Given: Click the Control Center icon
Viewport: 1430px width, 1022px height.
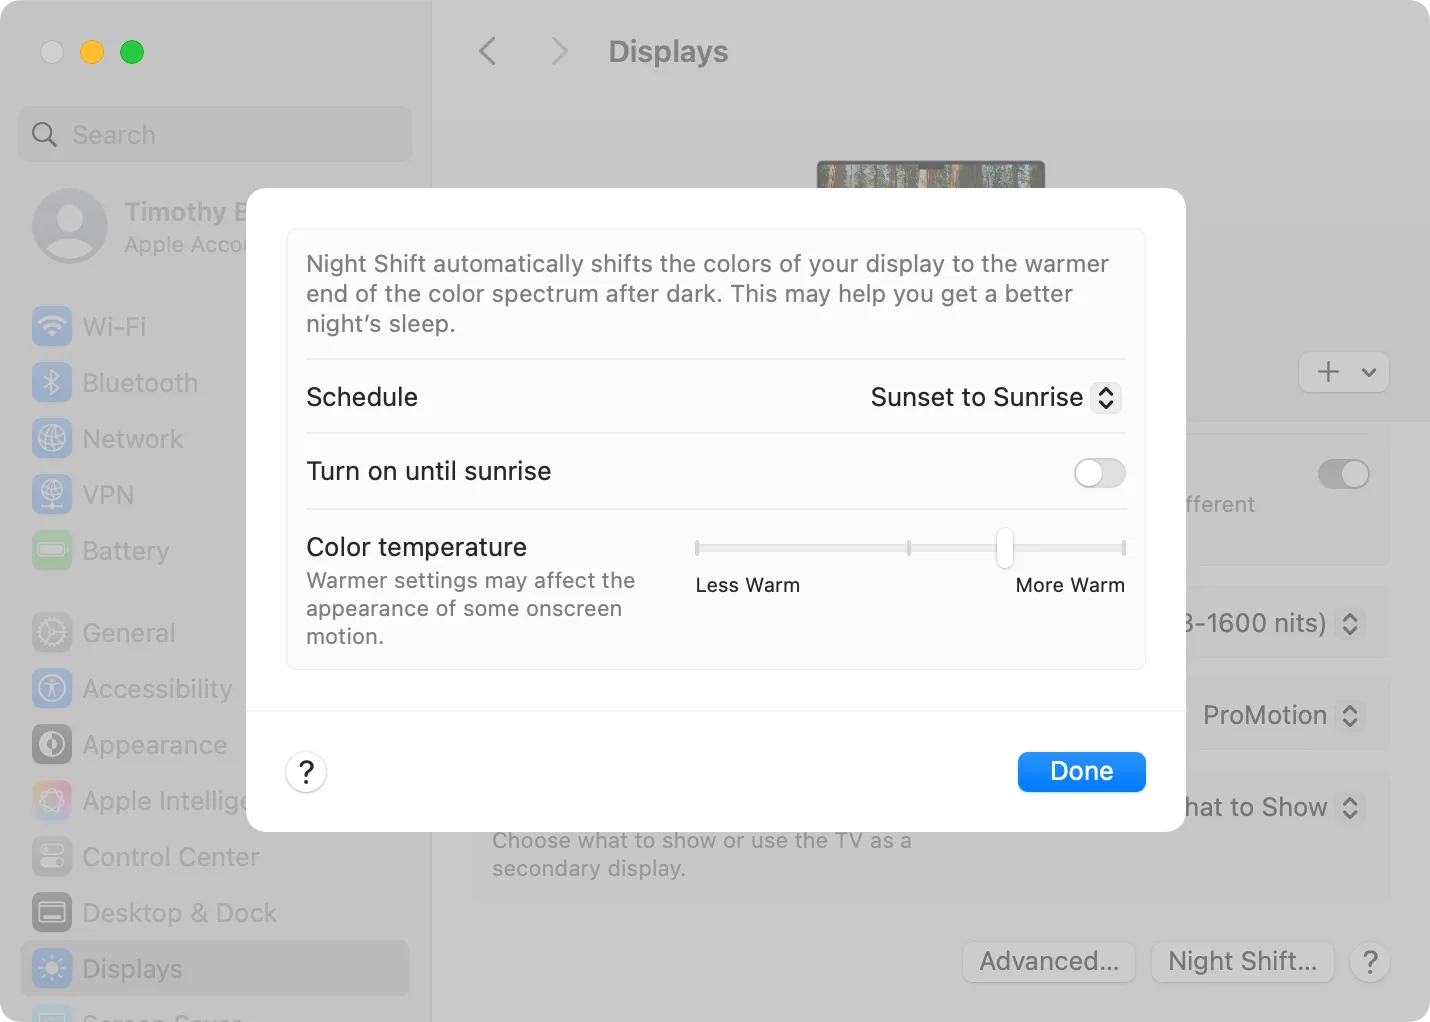Looking at the screenshot, I should 52,856.
